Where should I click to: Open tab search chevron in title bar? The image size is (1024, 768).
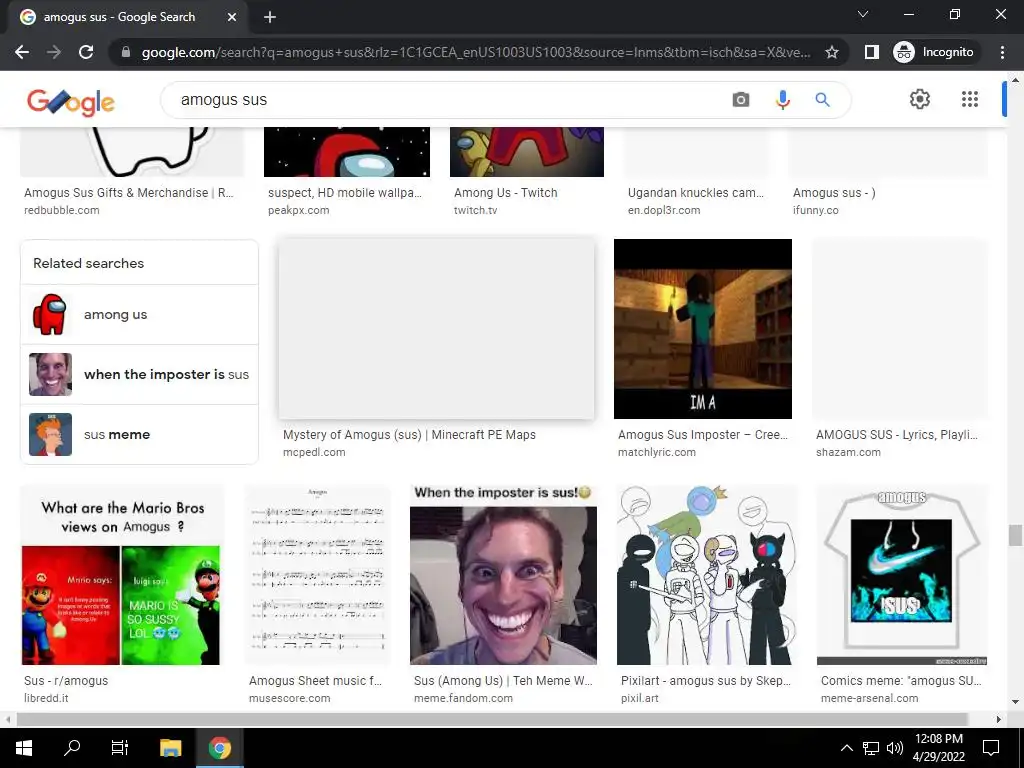tap(863, 14)
